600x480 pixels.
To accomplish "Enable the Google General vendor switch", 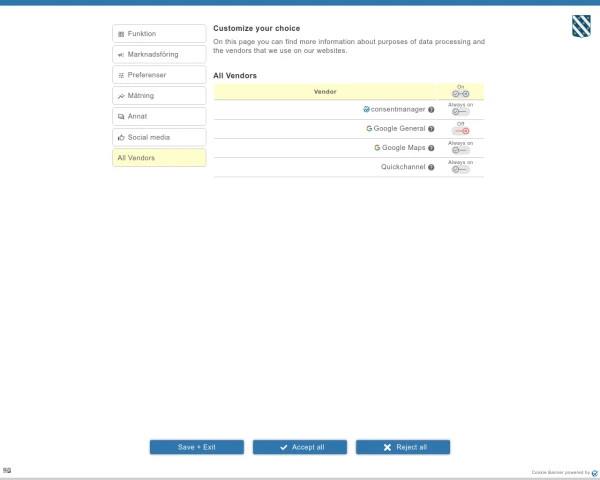I will click(x=460, y=131).
